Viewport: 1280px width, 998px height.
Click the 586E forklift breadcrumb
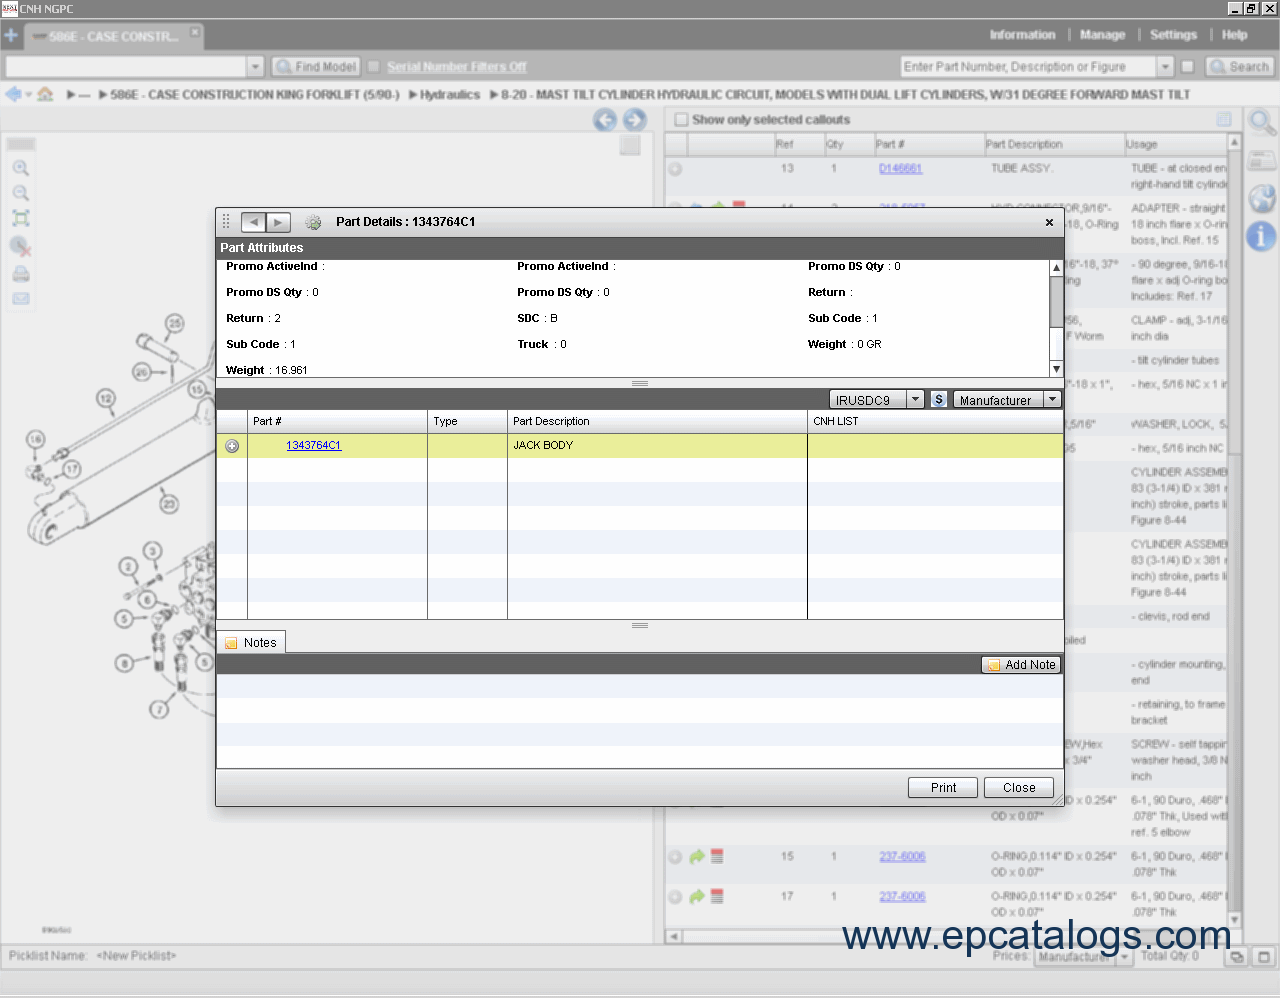(254, 94)
